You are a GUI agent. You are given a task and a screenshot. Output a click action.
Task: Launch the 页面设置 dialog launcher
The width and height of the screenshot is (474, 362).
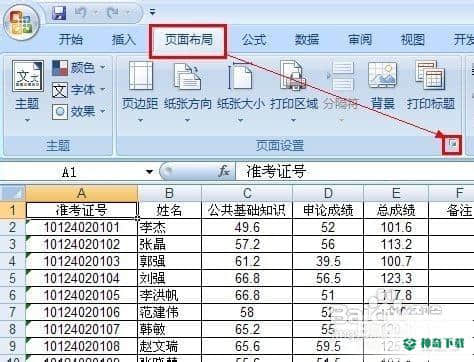point(452,144)
